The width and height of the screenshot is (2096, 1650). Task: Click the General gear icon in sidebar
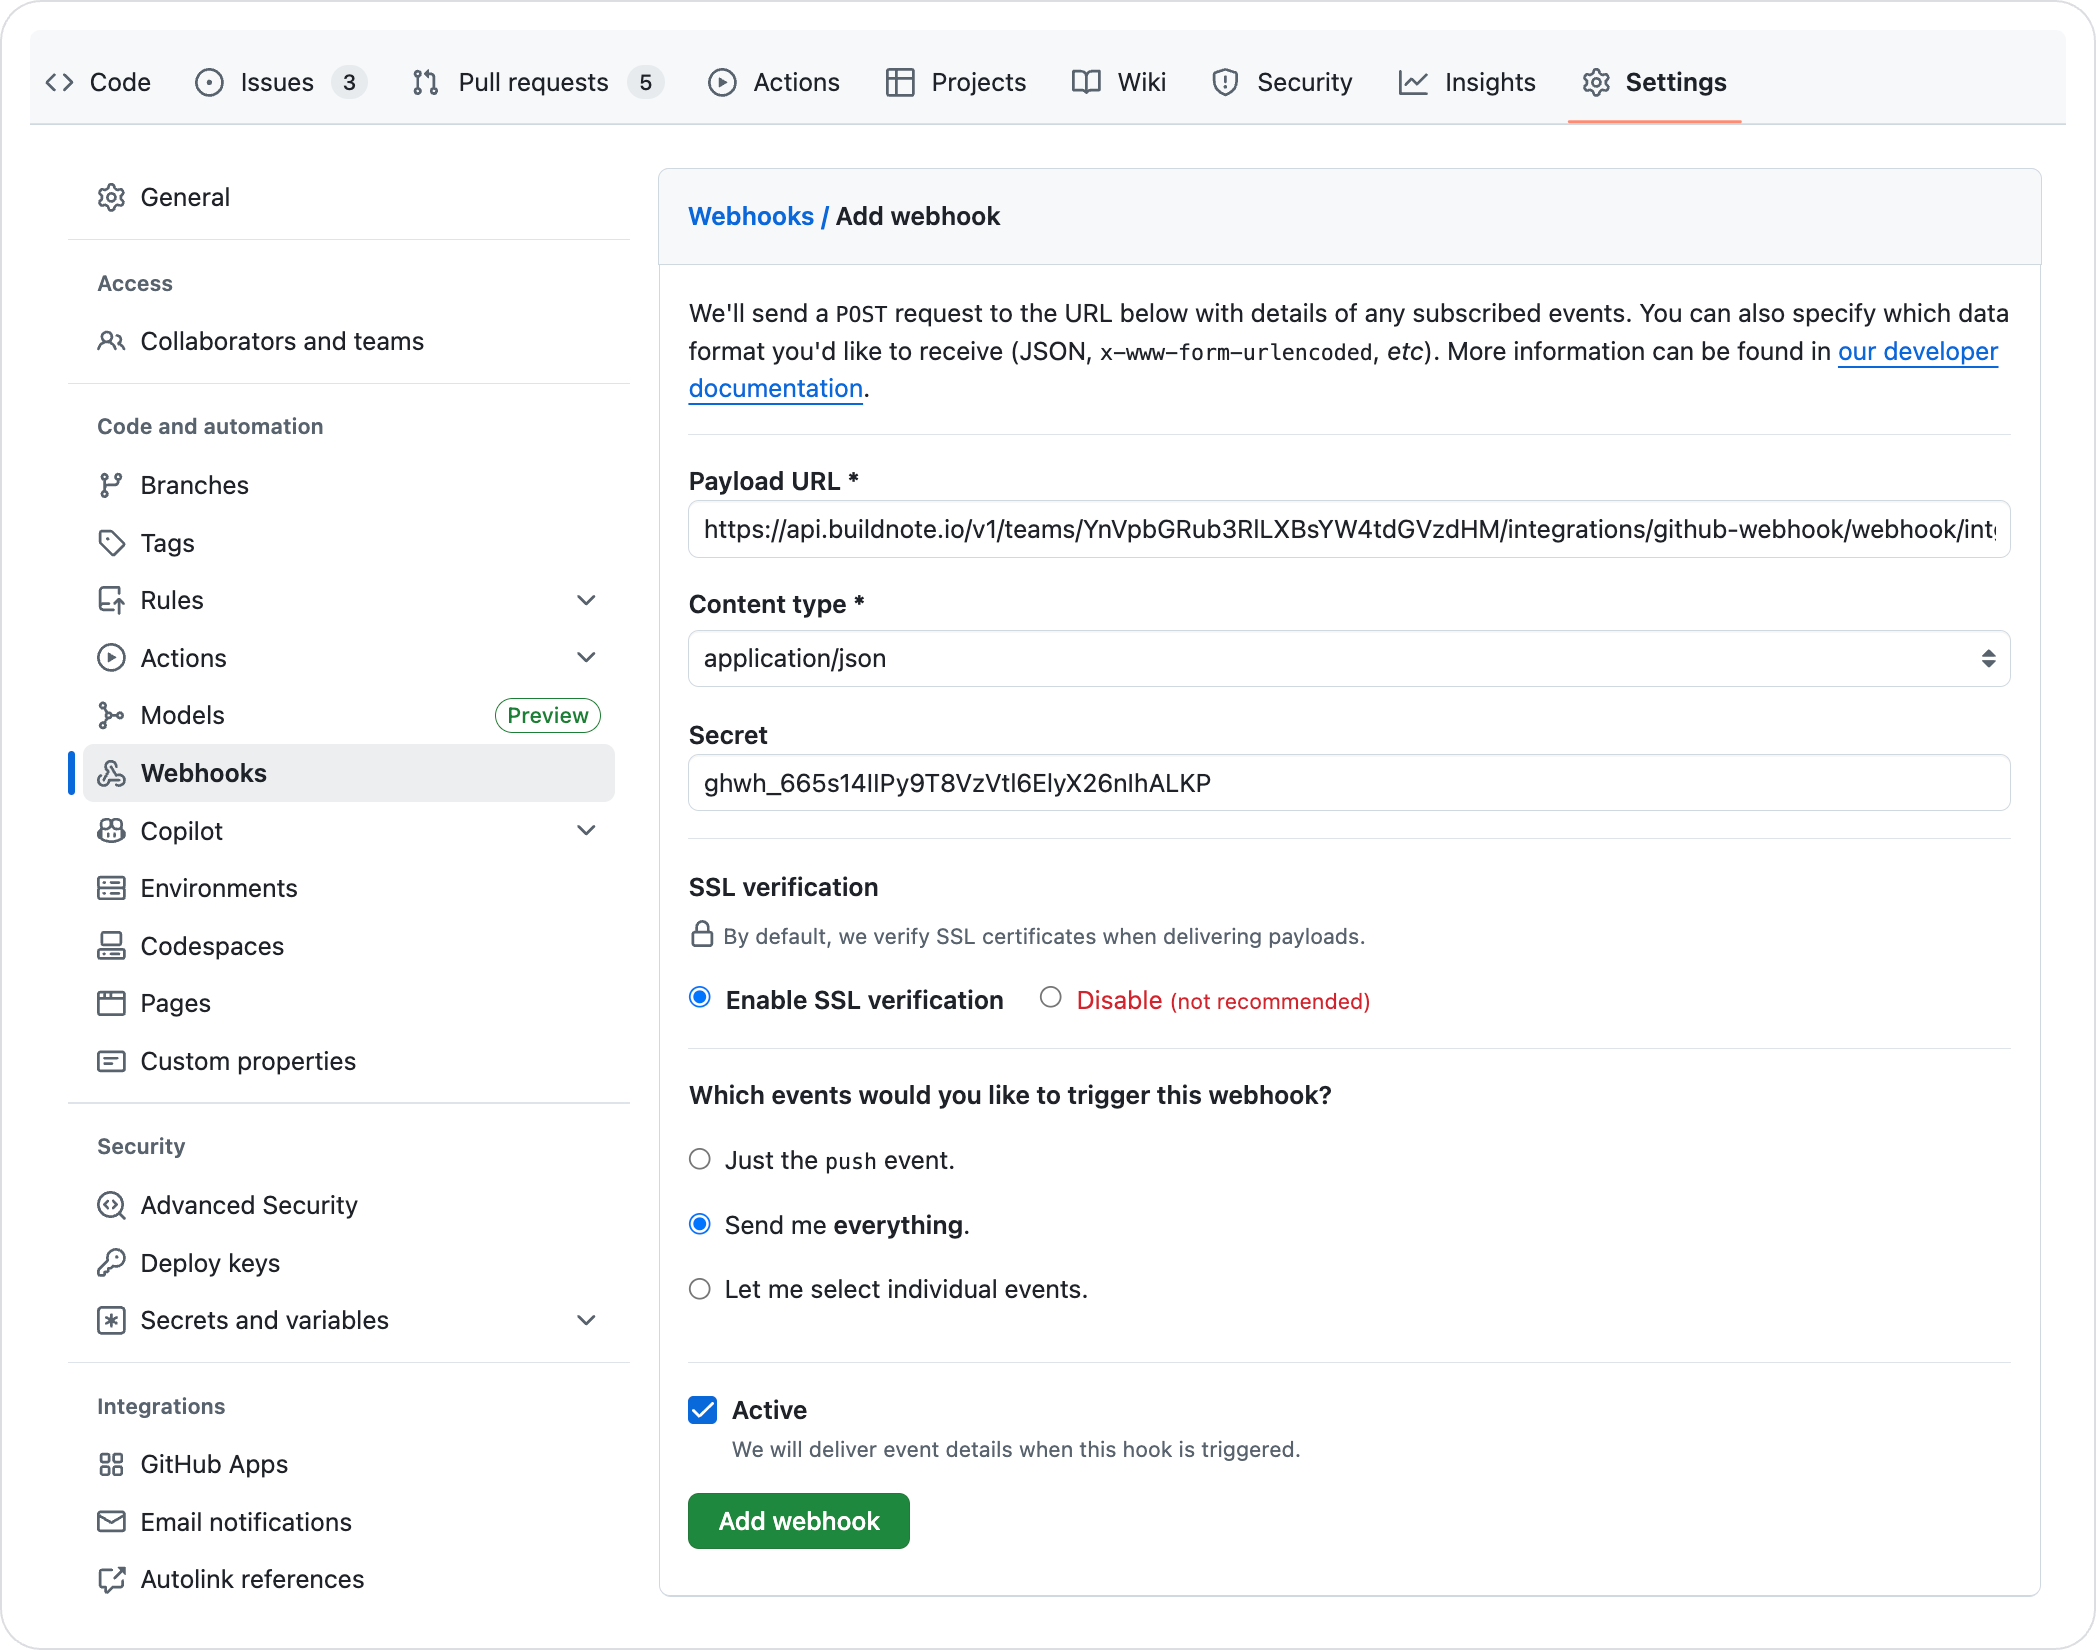(x=111, y=198)
